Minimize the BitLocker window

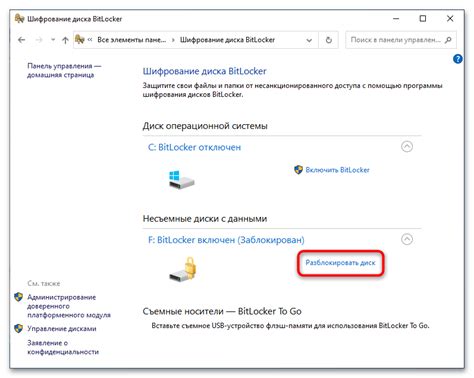pos(396,19)
